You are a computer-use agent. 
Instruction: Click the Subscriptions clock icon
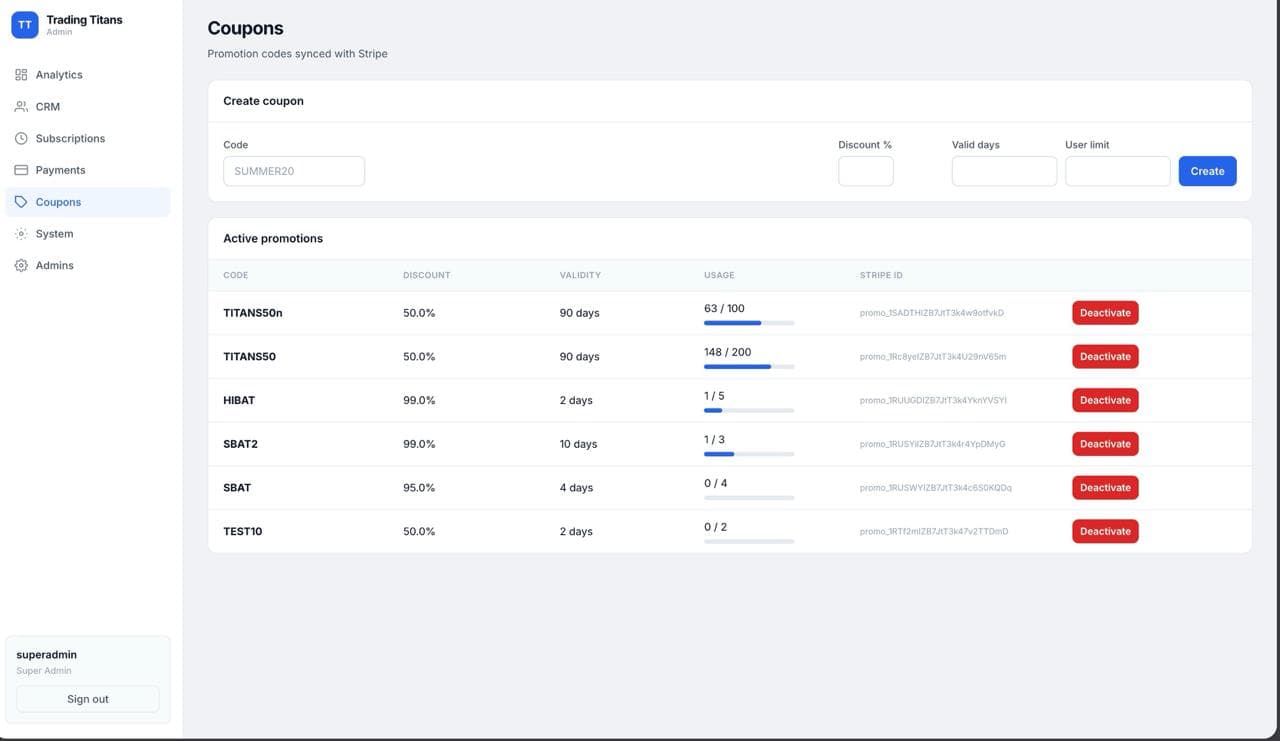coord(21,138)
